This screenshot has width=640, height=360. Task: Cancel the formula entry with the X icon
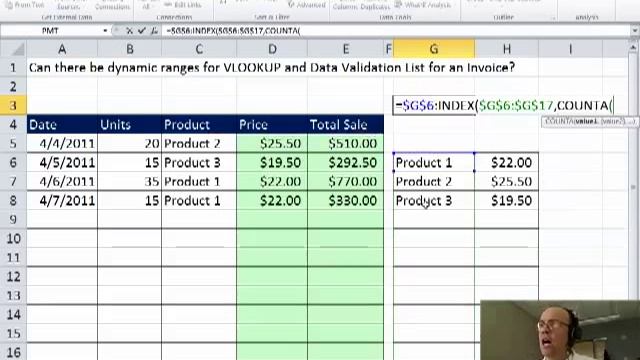(x=129, y=31)
